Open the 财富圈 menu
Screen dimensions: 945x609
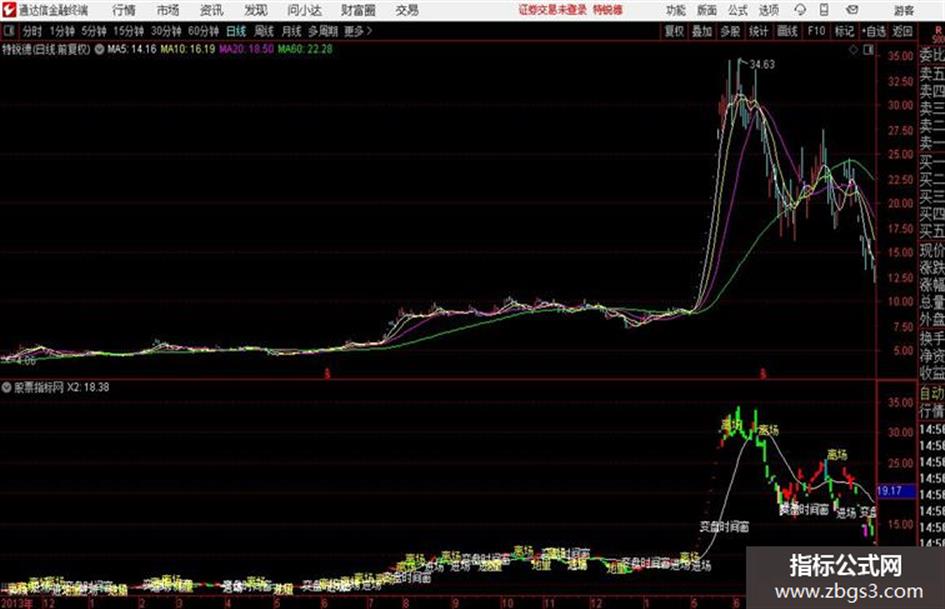[x=358, y=10]
